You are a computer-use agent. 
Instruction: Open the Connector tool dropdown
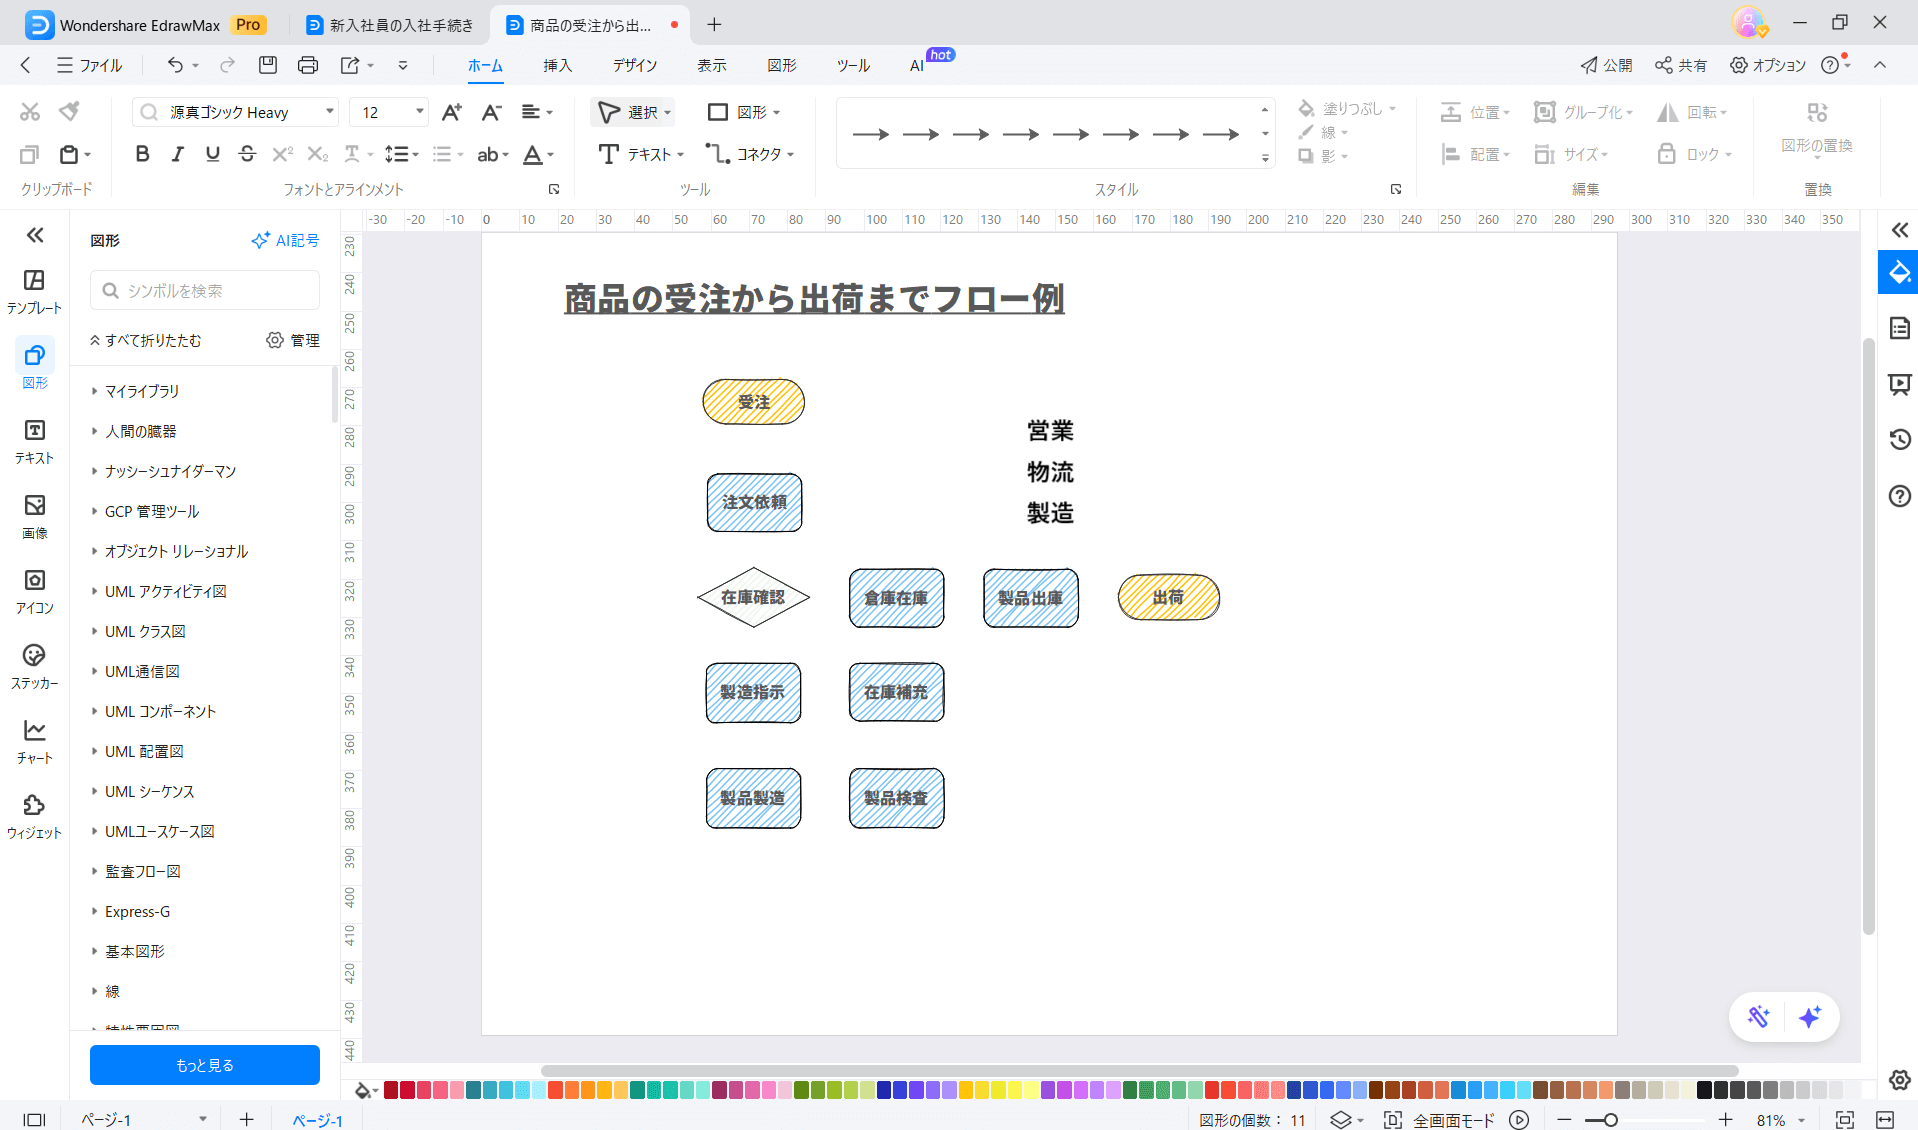coord(790,155)
